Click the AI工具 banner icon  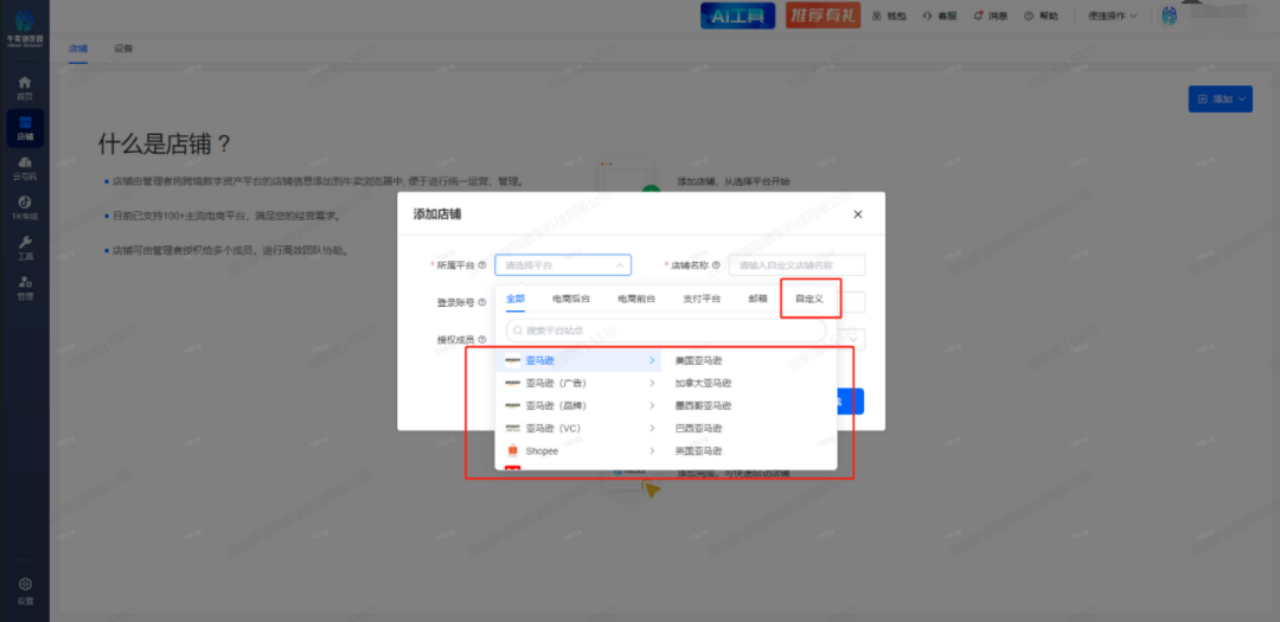pyautogui.click(x=737, y=15)
